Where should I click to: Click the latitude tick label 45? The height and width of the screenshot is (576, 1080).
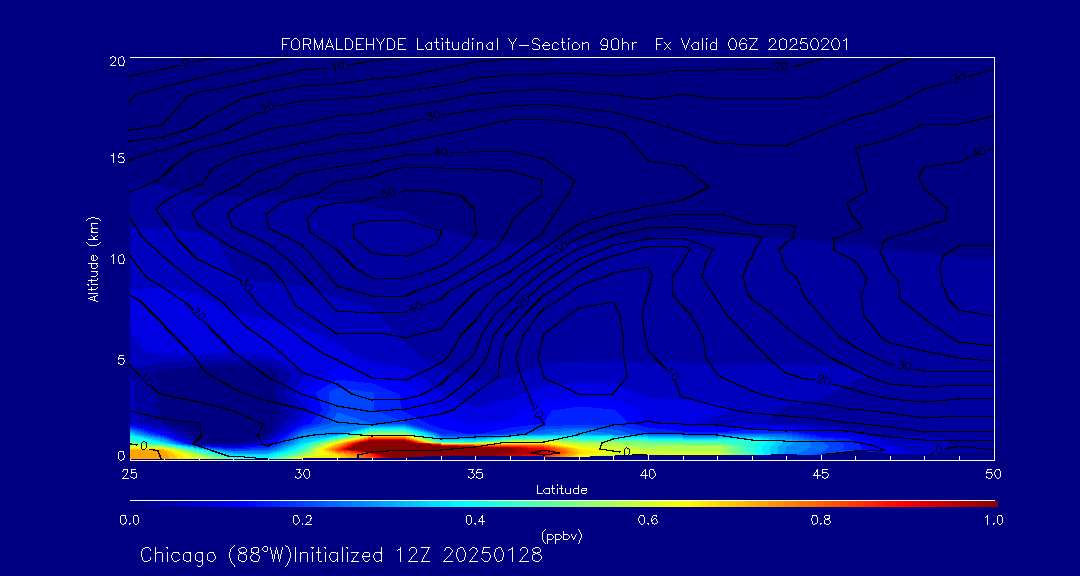coord(820,473)
